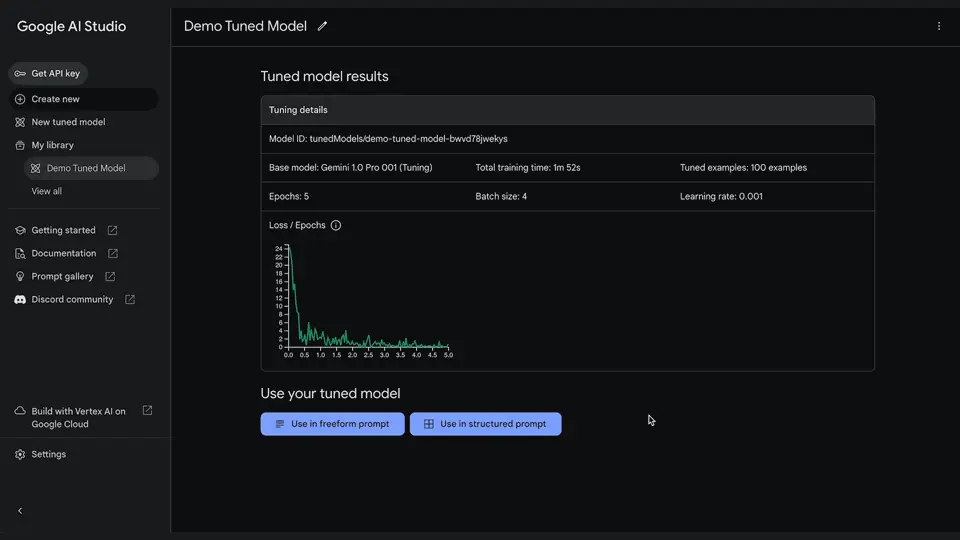Click the loss curve chart
The height and width of the screenshot is (540, 960).
[x=364, y=301]
